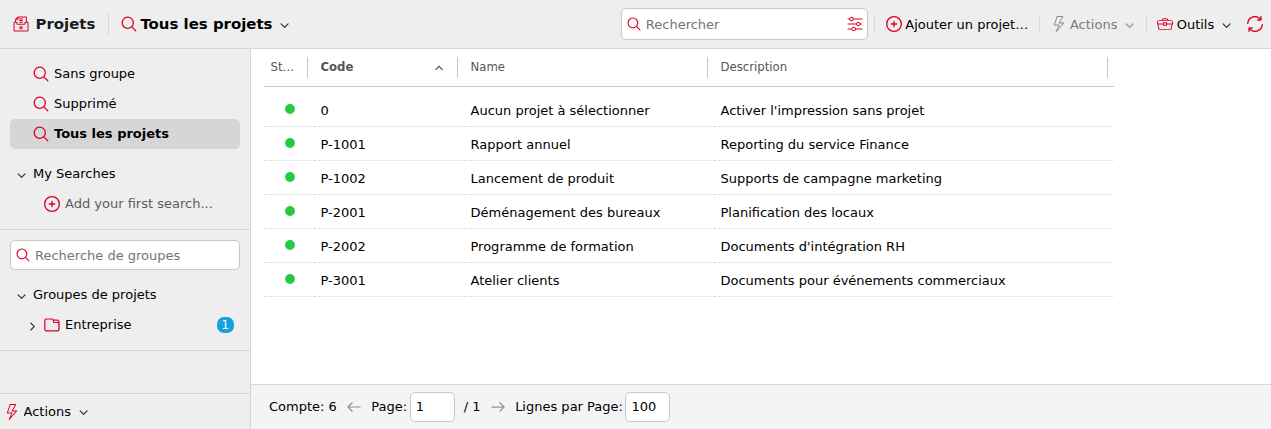Click Documents pour événements commerciaux description
The width and height of the screenshot is (1271, 429).
863,280
